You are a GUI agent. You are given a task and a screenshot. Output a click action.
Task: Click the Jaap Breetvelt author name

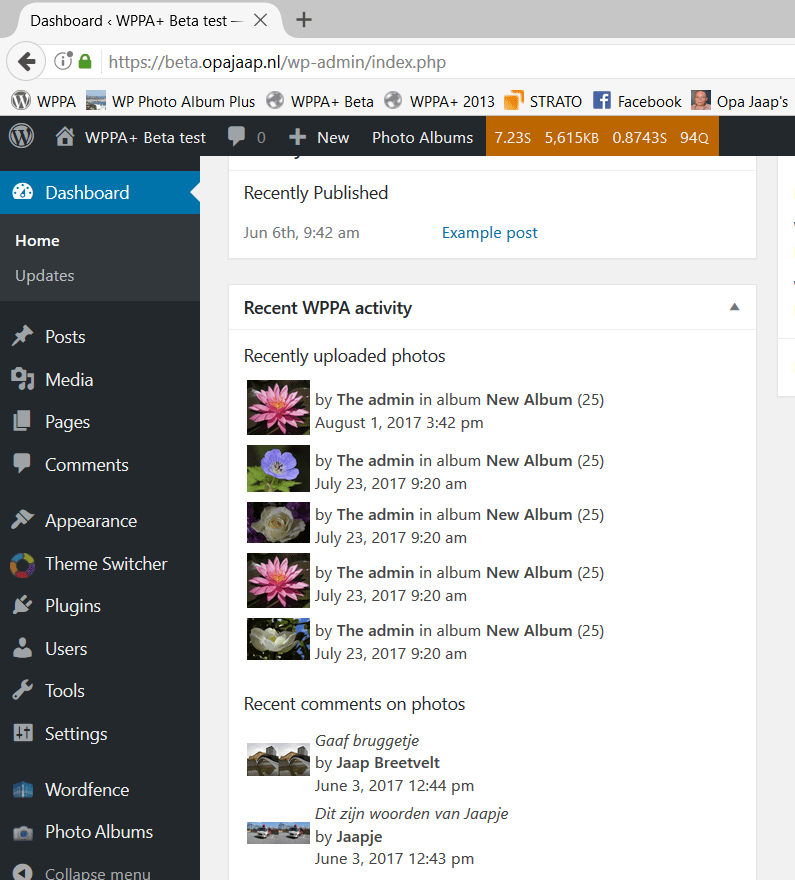[388, 763]
